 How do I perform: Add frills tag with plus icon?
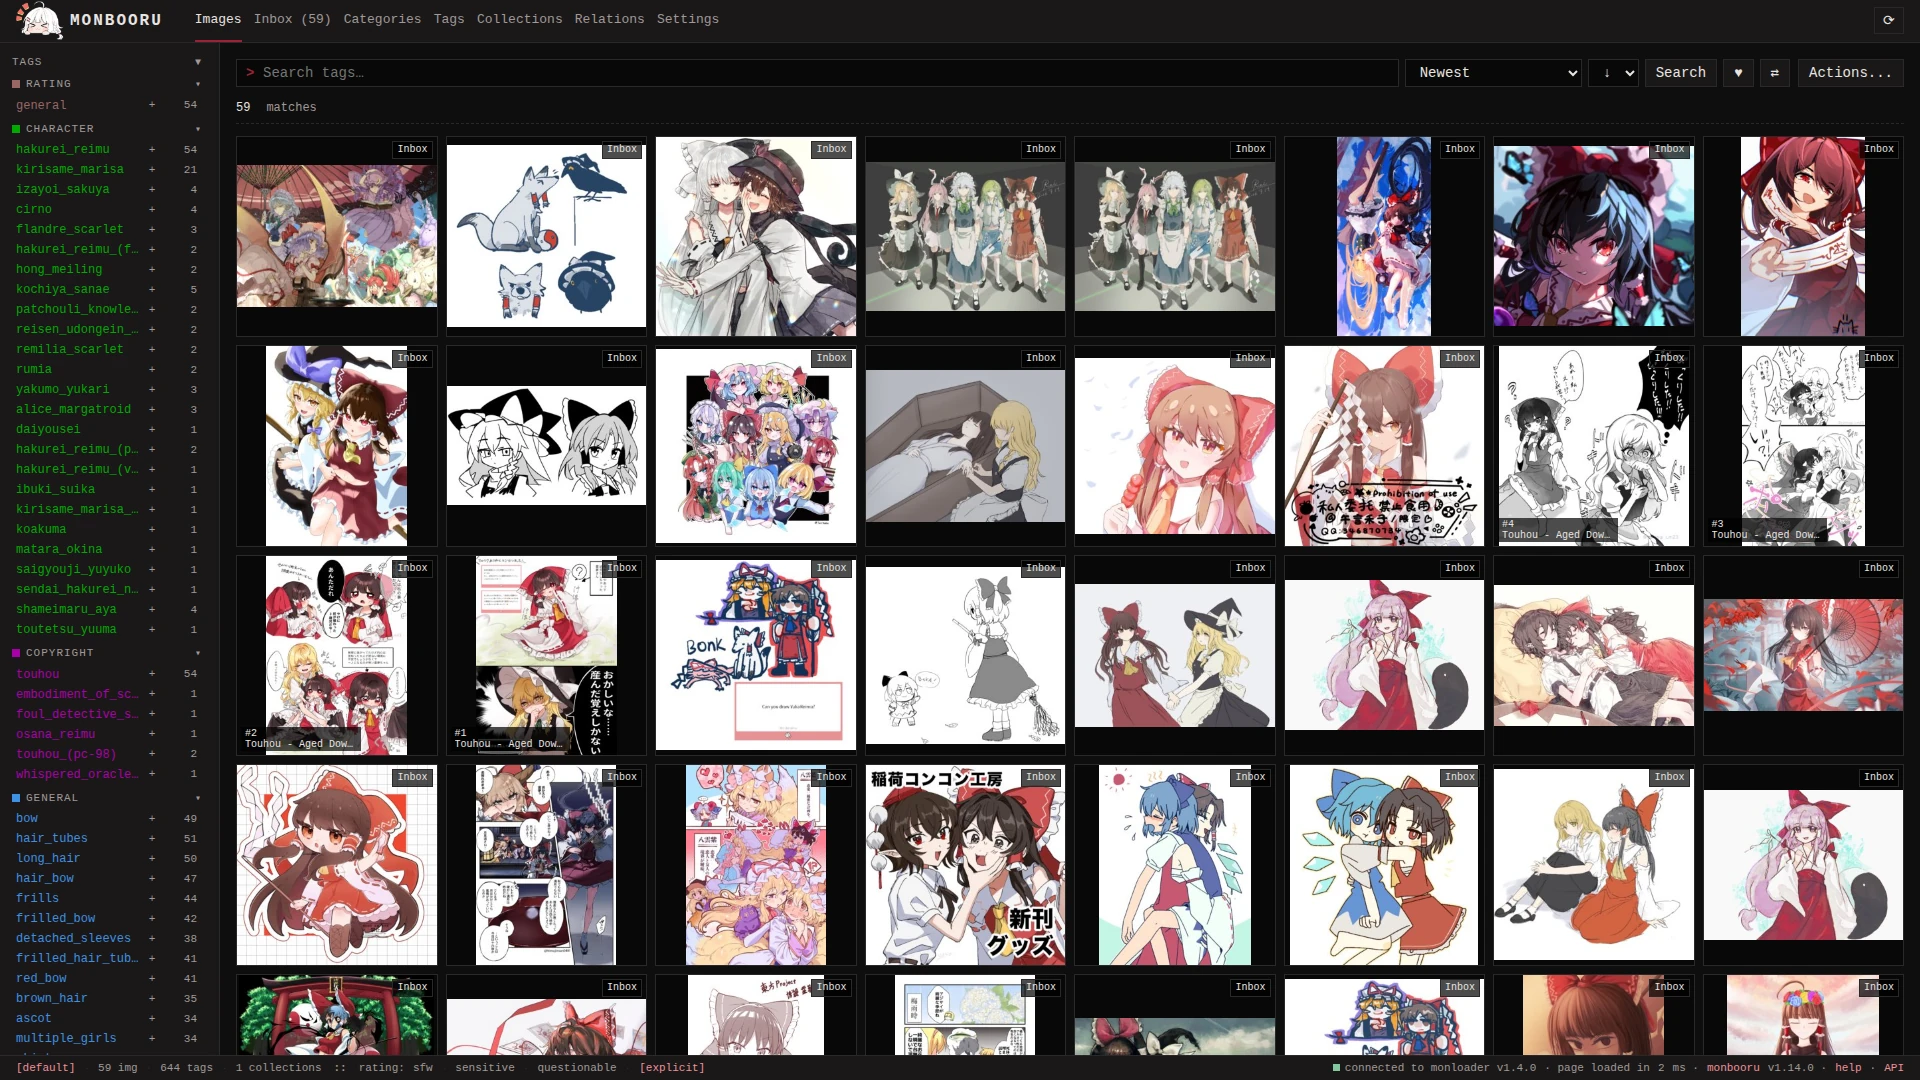(x=152, y=898)
